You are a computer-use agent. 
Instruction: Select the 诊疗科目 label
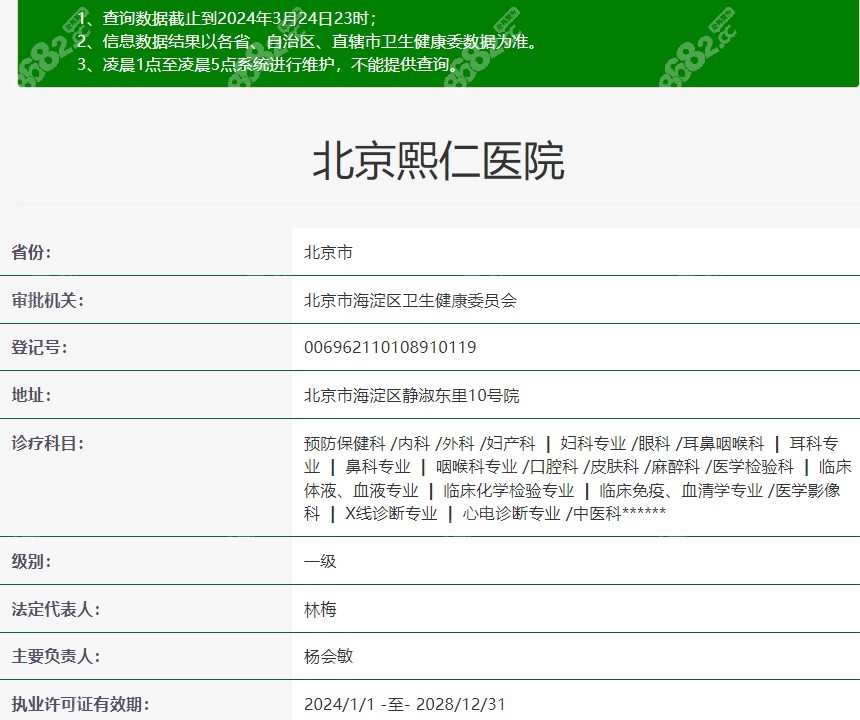(x=48, y=443)
